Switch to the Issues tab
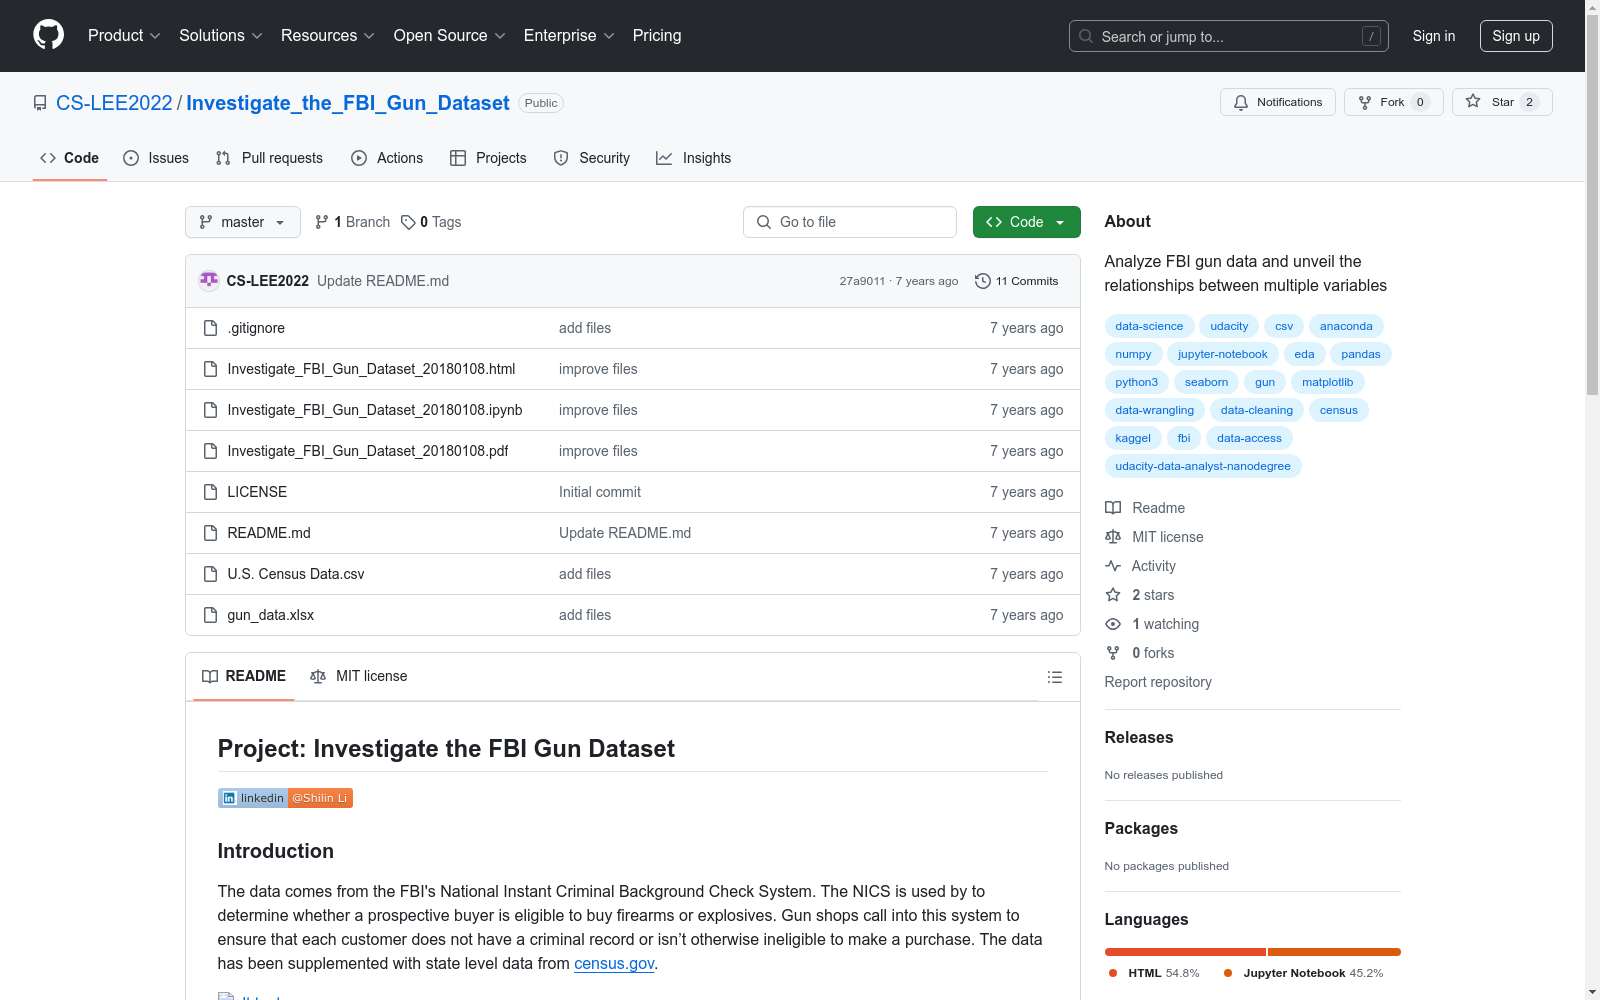The image size is (1600, 1000). point(156,158)
